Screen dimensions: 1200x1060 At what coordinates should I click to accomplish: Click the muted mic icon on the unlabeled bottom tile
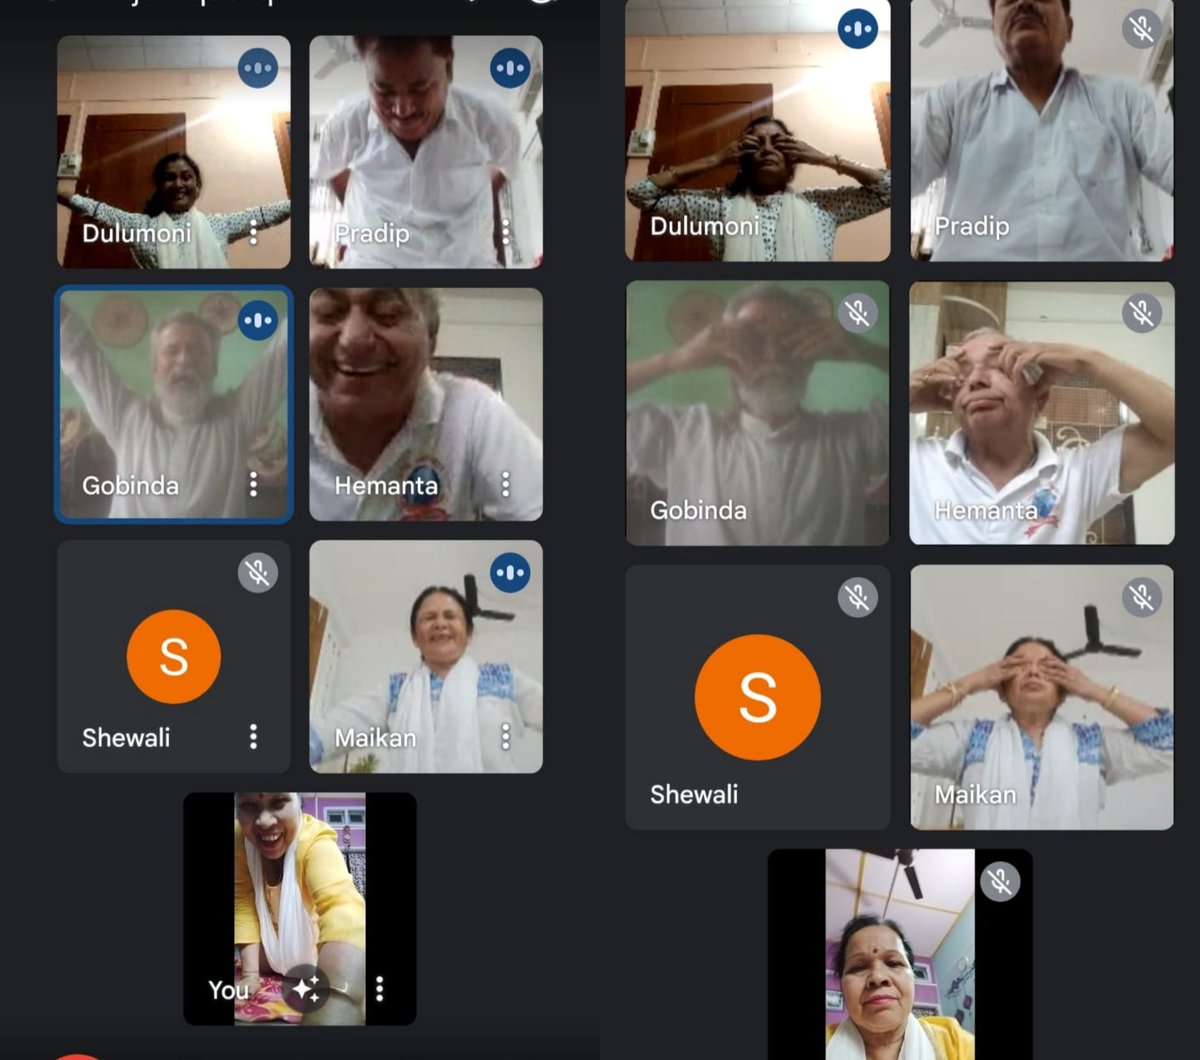[x=1000, y=881]
